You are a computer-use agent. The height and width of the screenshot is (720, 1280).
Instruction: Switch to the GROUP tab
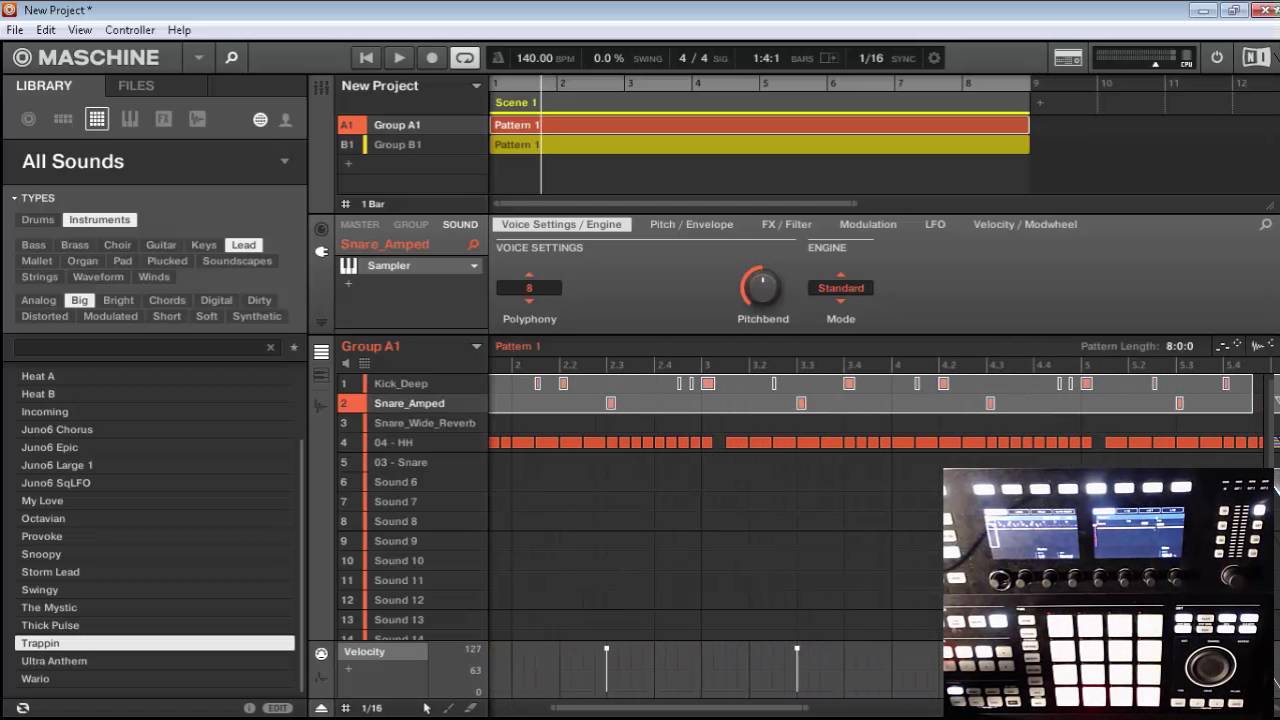(411, 225)
